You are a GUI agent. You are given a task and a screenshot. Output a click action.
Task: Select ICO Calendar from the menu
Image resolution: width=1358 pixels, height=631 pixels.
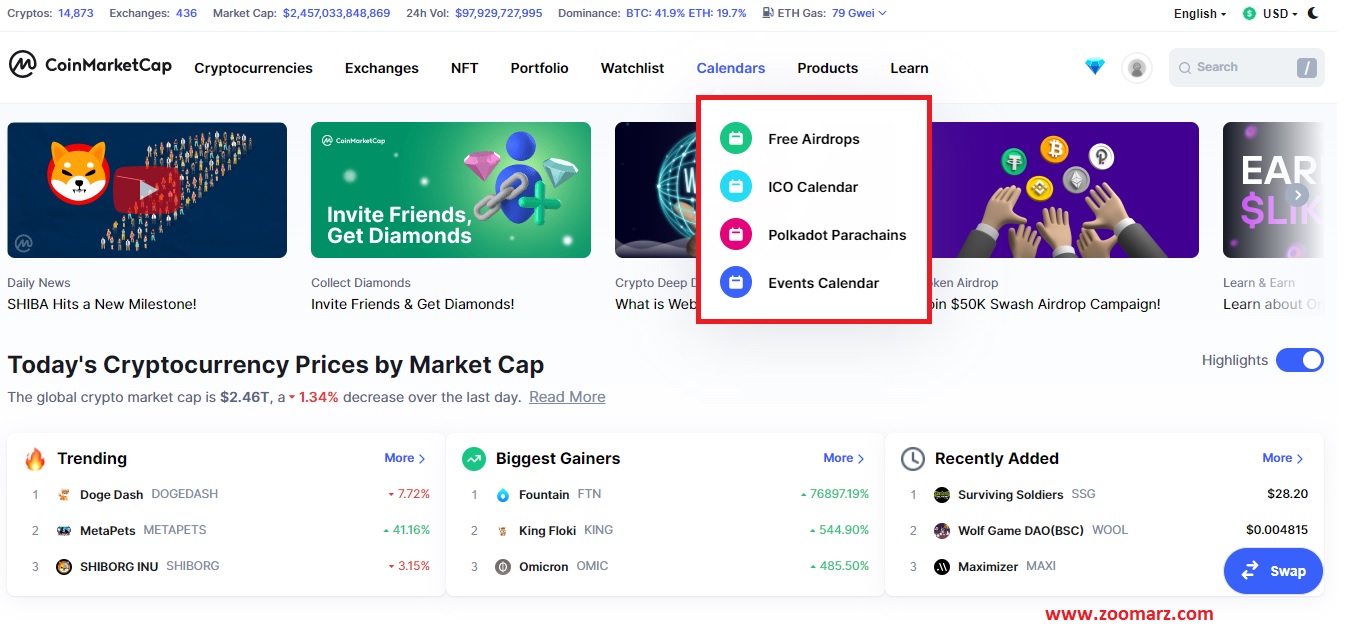(x=812, y=187)
